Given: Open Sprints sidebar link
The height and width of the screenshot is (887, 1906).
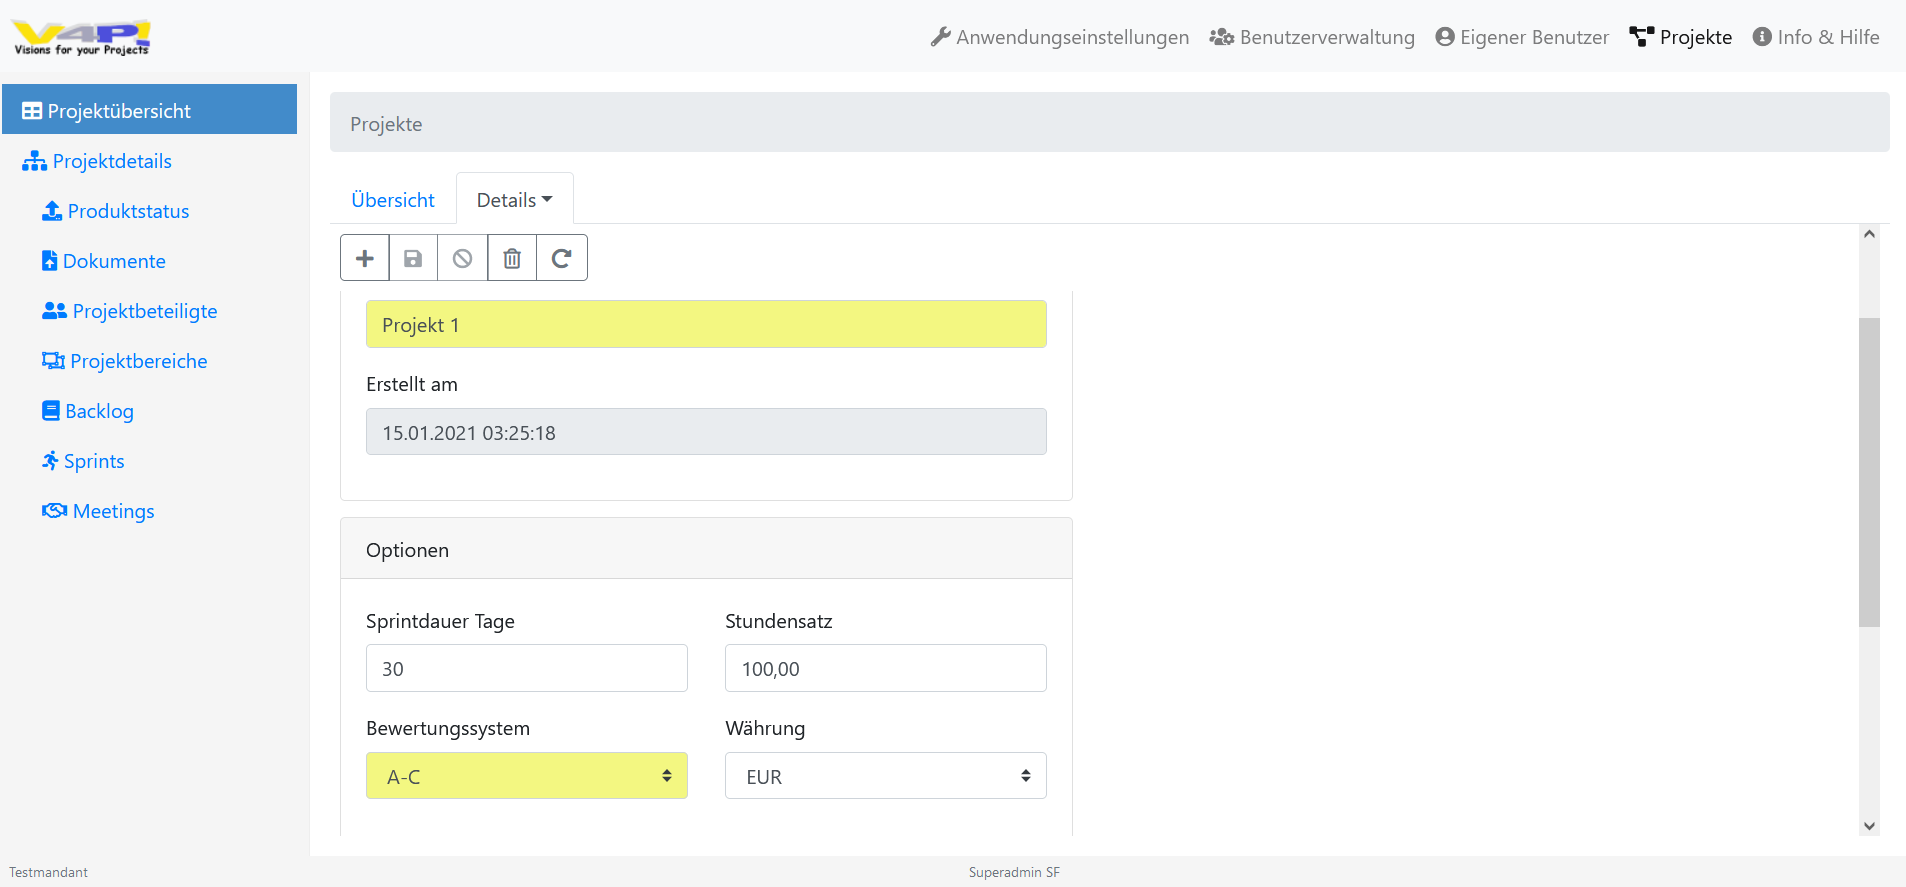Looking at the screenshot, I should coord(83,461).
